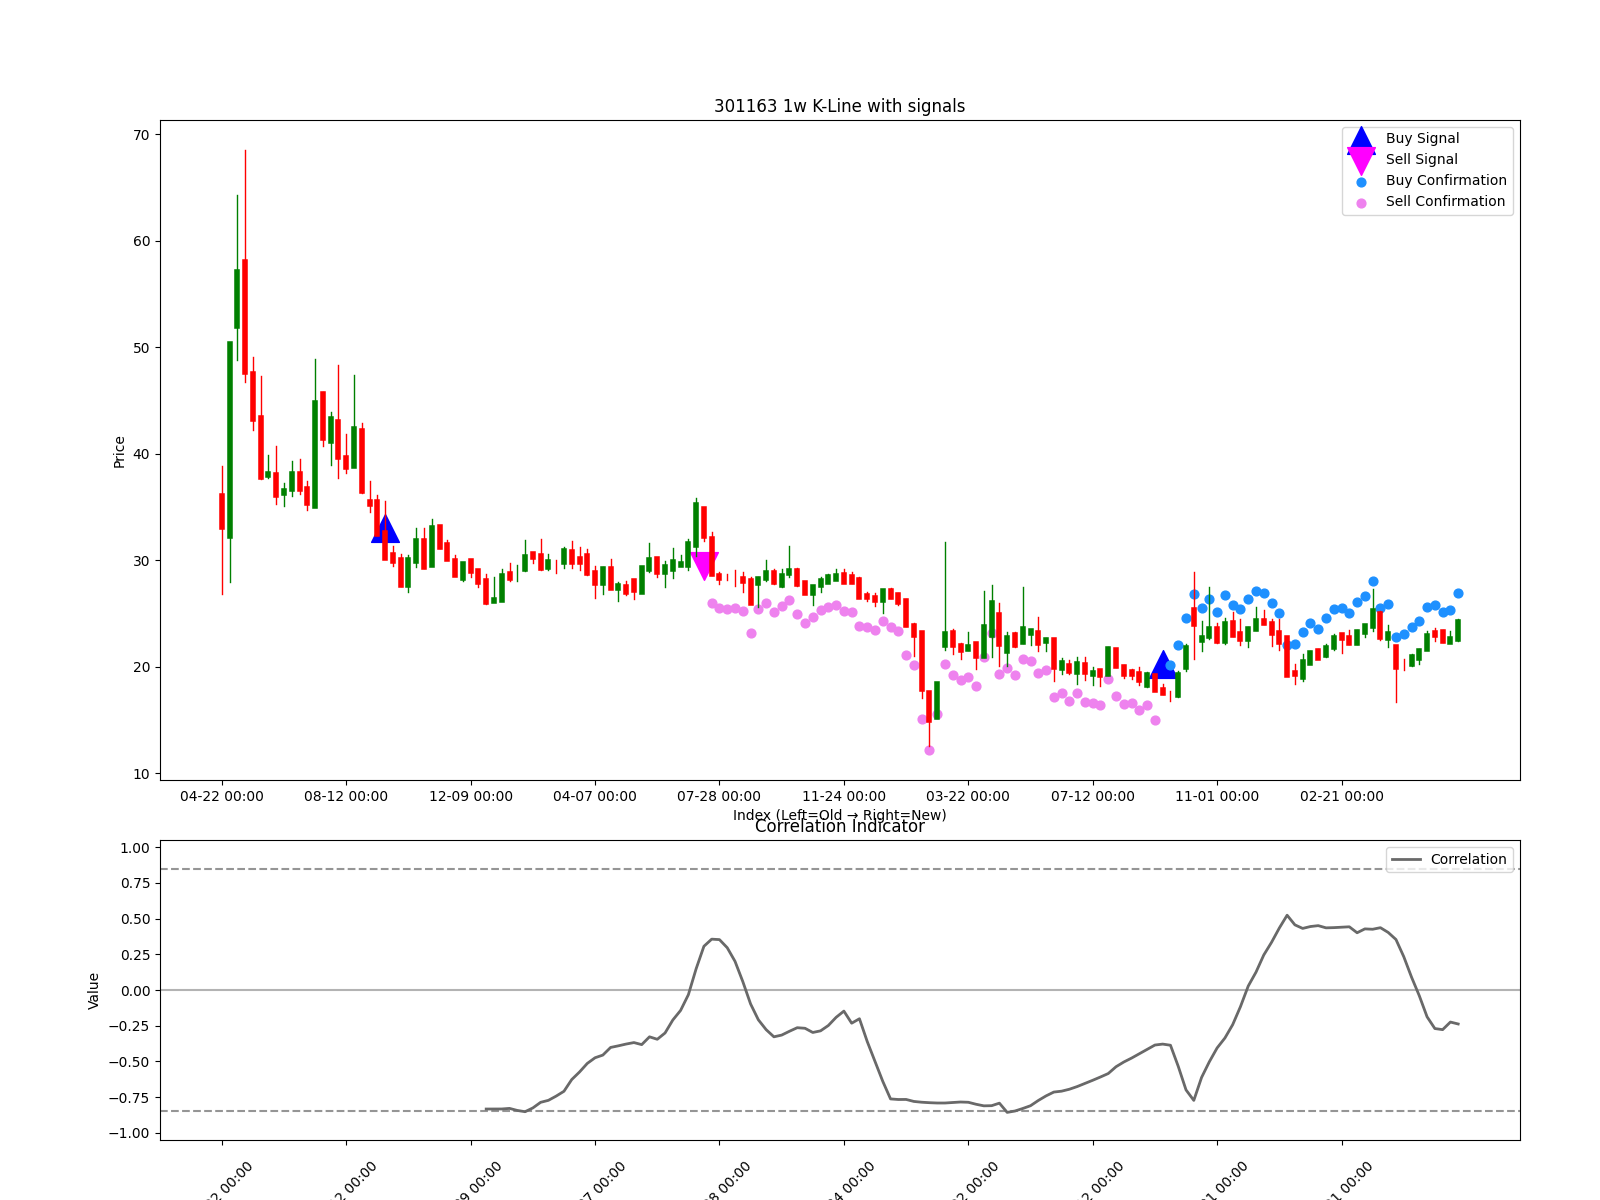
Task: Click the correlation axis tick '0.00'
Action: (134, 991)
